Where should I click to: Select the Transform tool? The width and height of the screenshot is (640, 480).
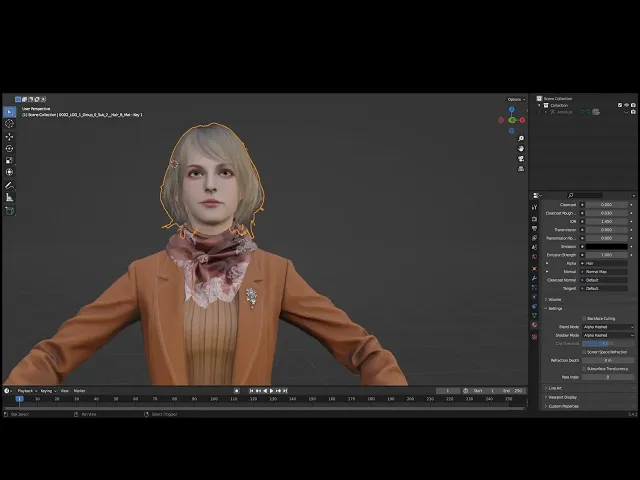tap(9, 172)
